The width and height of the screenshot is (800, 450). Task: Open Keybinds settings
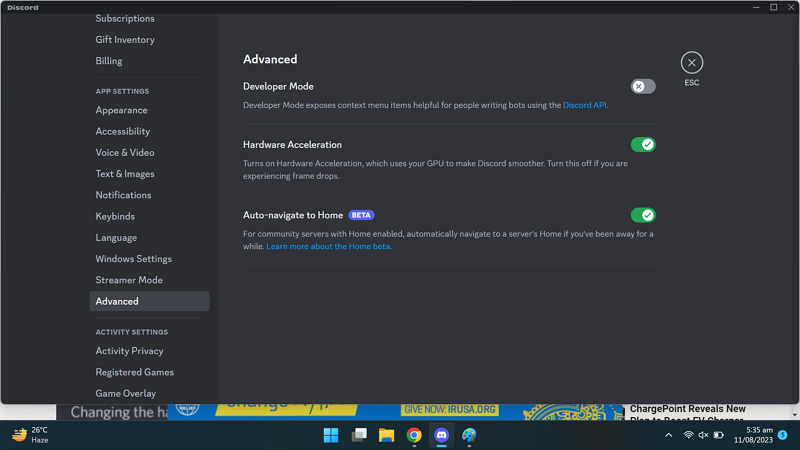coord(115,216)
